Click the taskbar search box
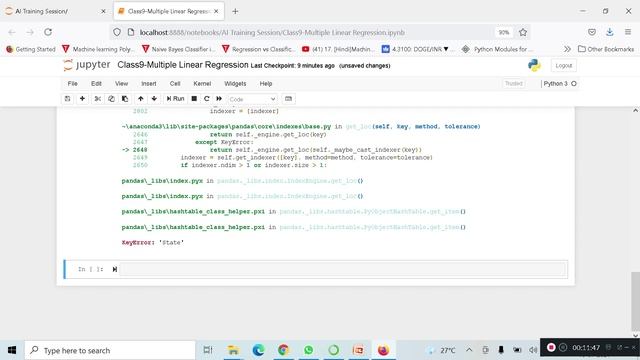 point(110,350)
